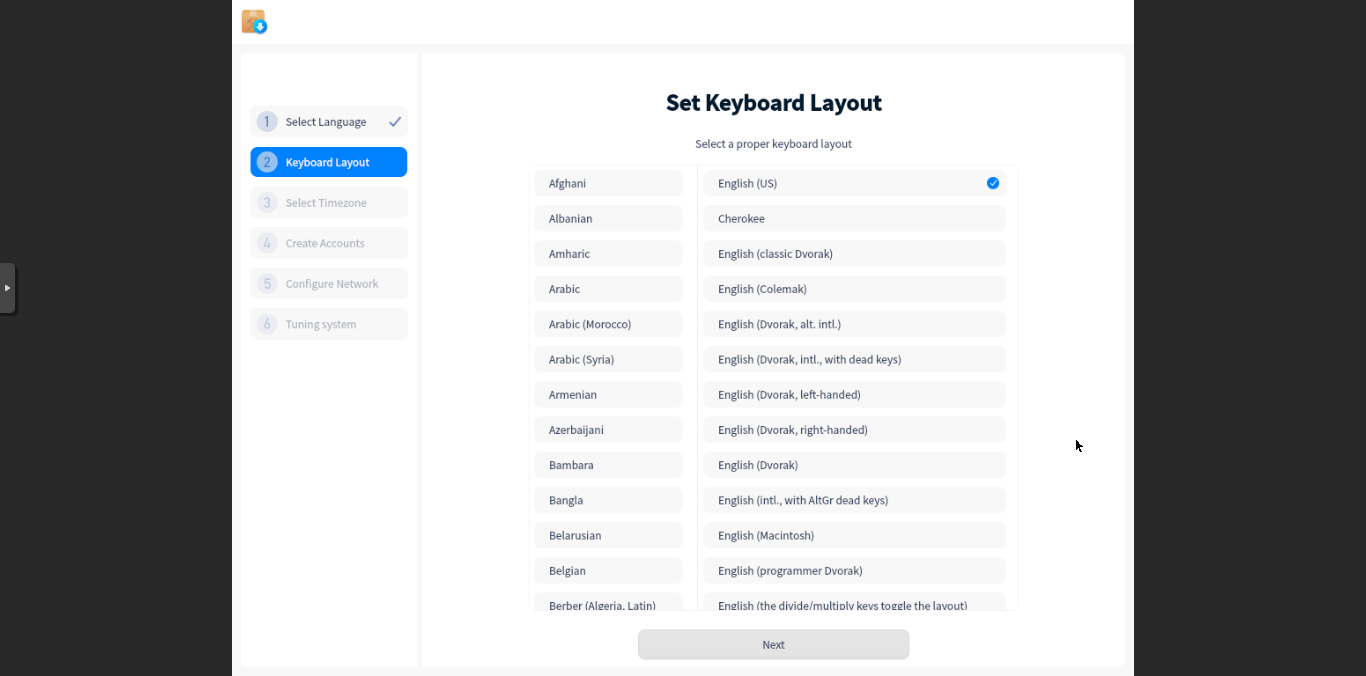Viewport: 1366px width, 676px height.
Task: Open the Select Language step
Action: pos(326,122)
